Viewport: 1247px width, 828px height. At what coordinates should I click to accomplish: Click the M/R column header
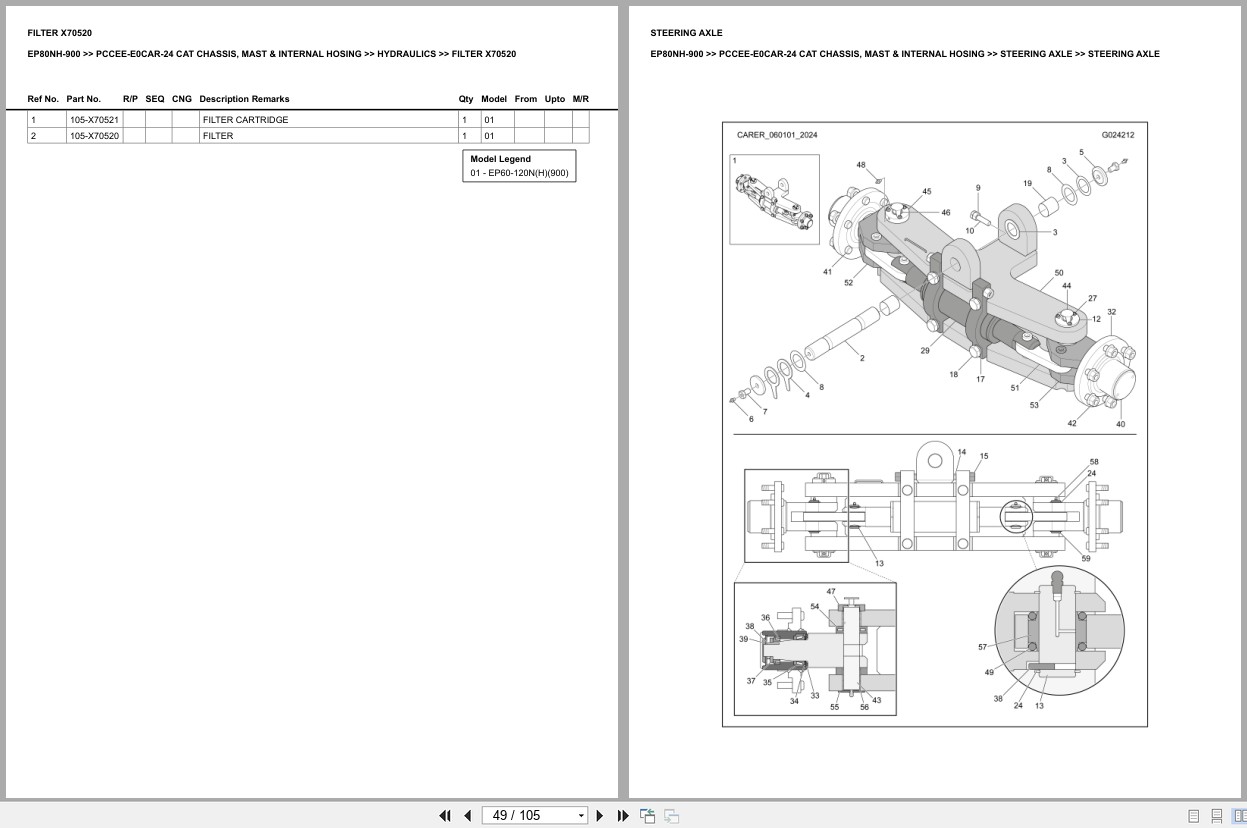581,99
